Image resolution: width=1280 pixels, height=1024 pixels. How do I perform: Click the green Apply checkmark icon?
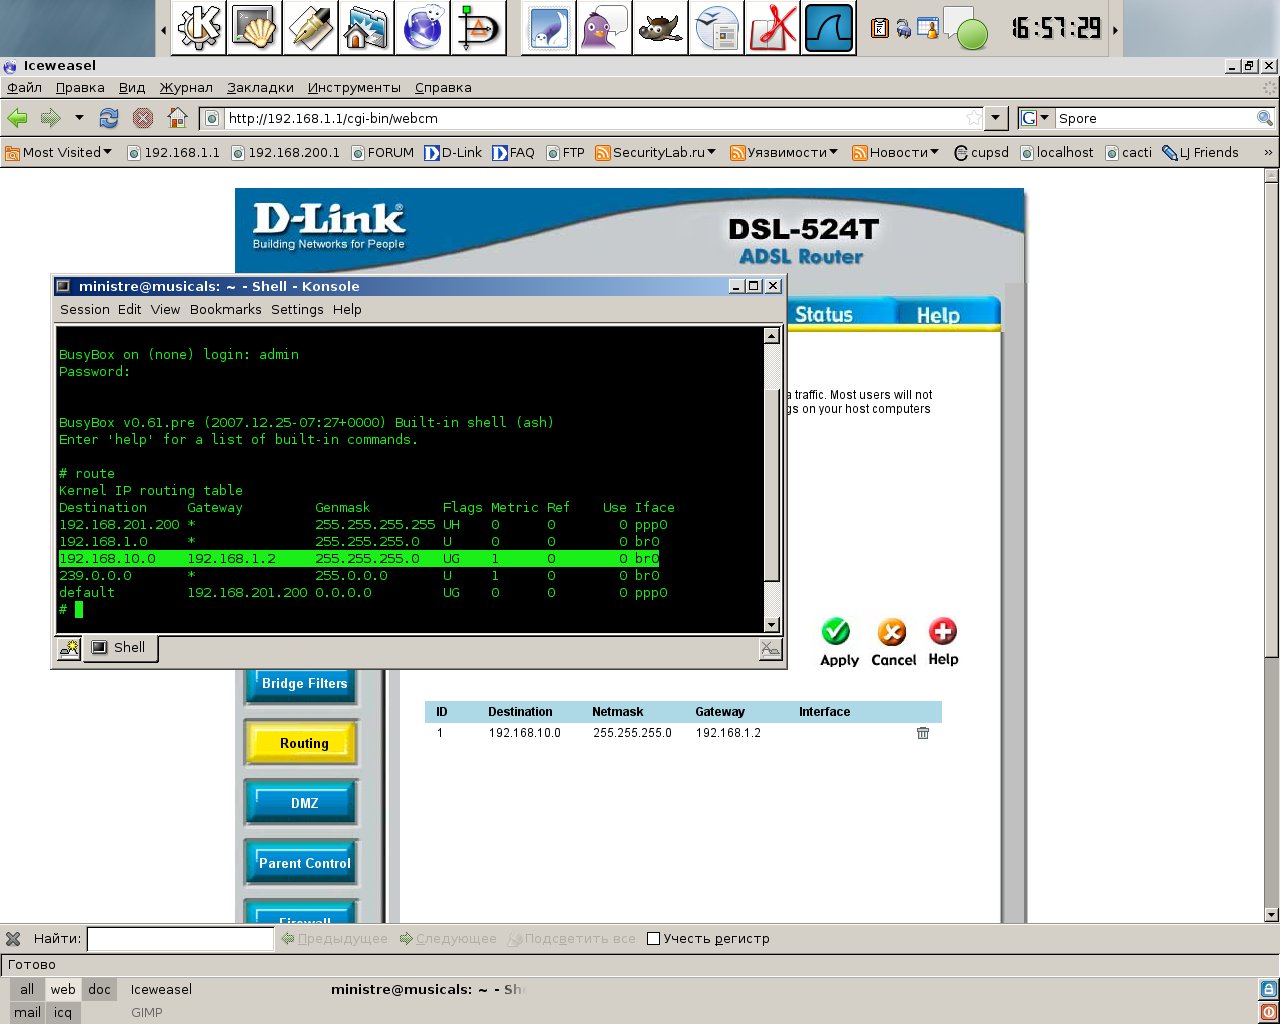click(836, 632)
